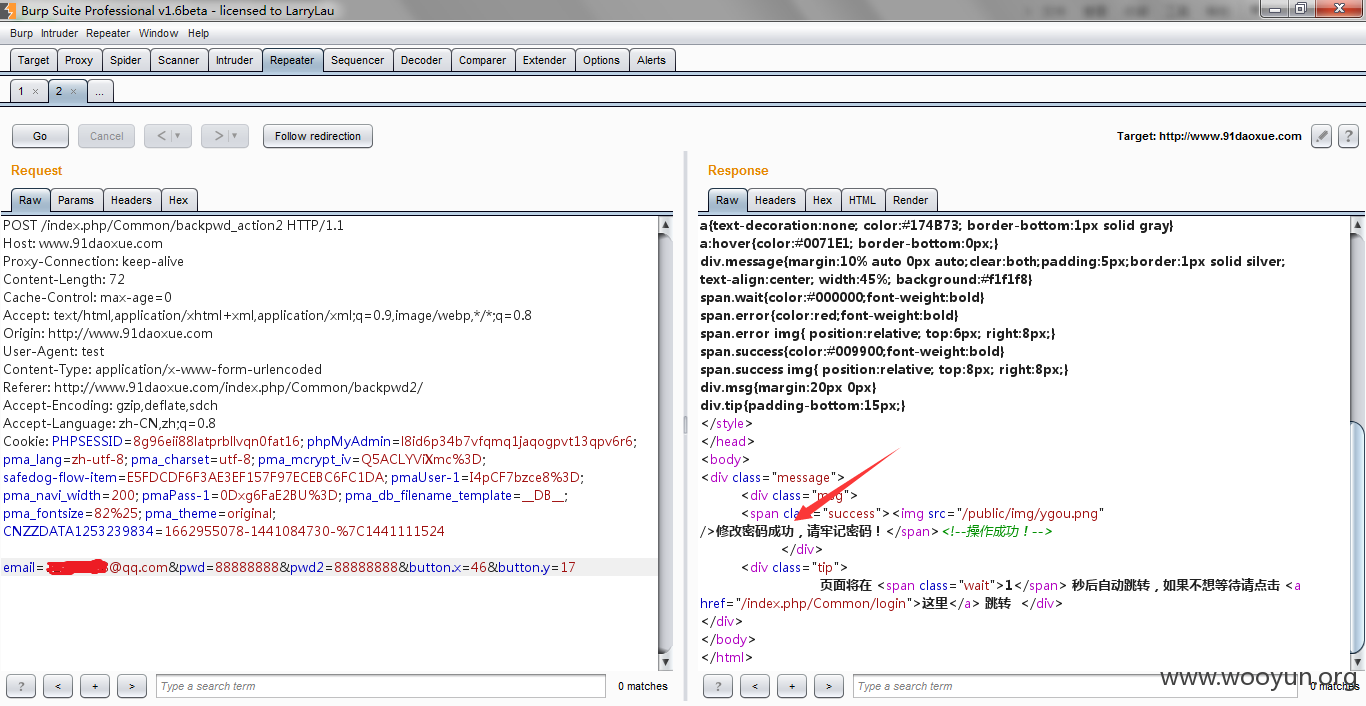Switch to the Scanner tab

(178, 60)
